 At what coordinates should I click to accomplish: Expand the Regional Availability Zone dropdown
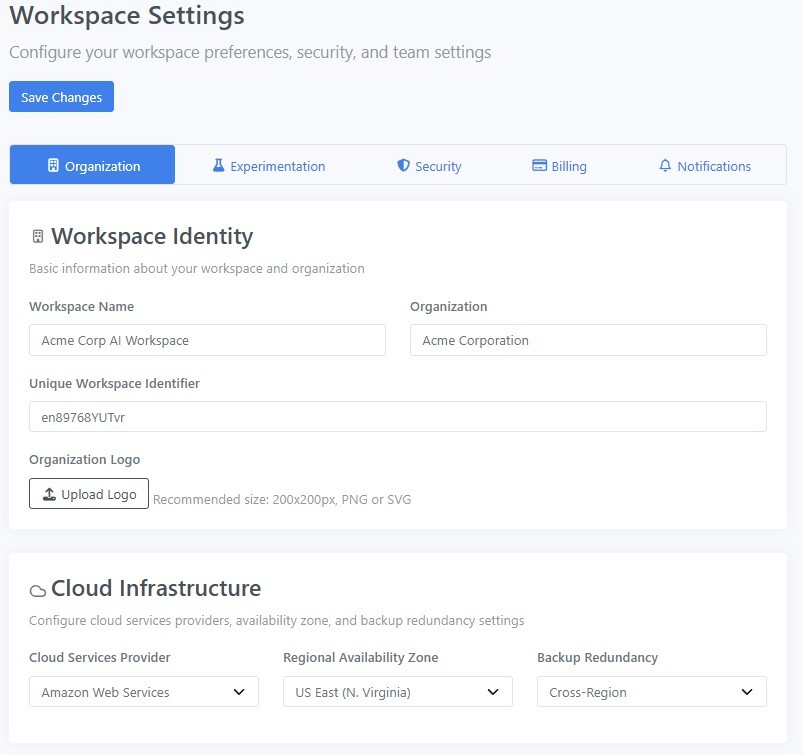[397, 692]
